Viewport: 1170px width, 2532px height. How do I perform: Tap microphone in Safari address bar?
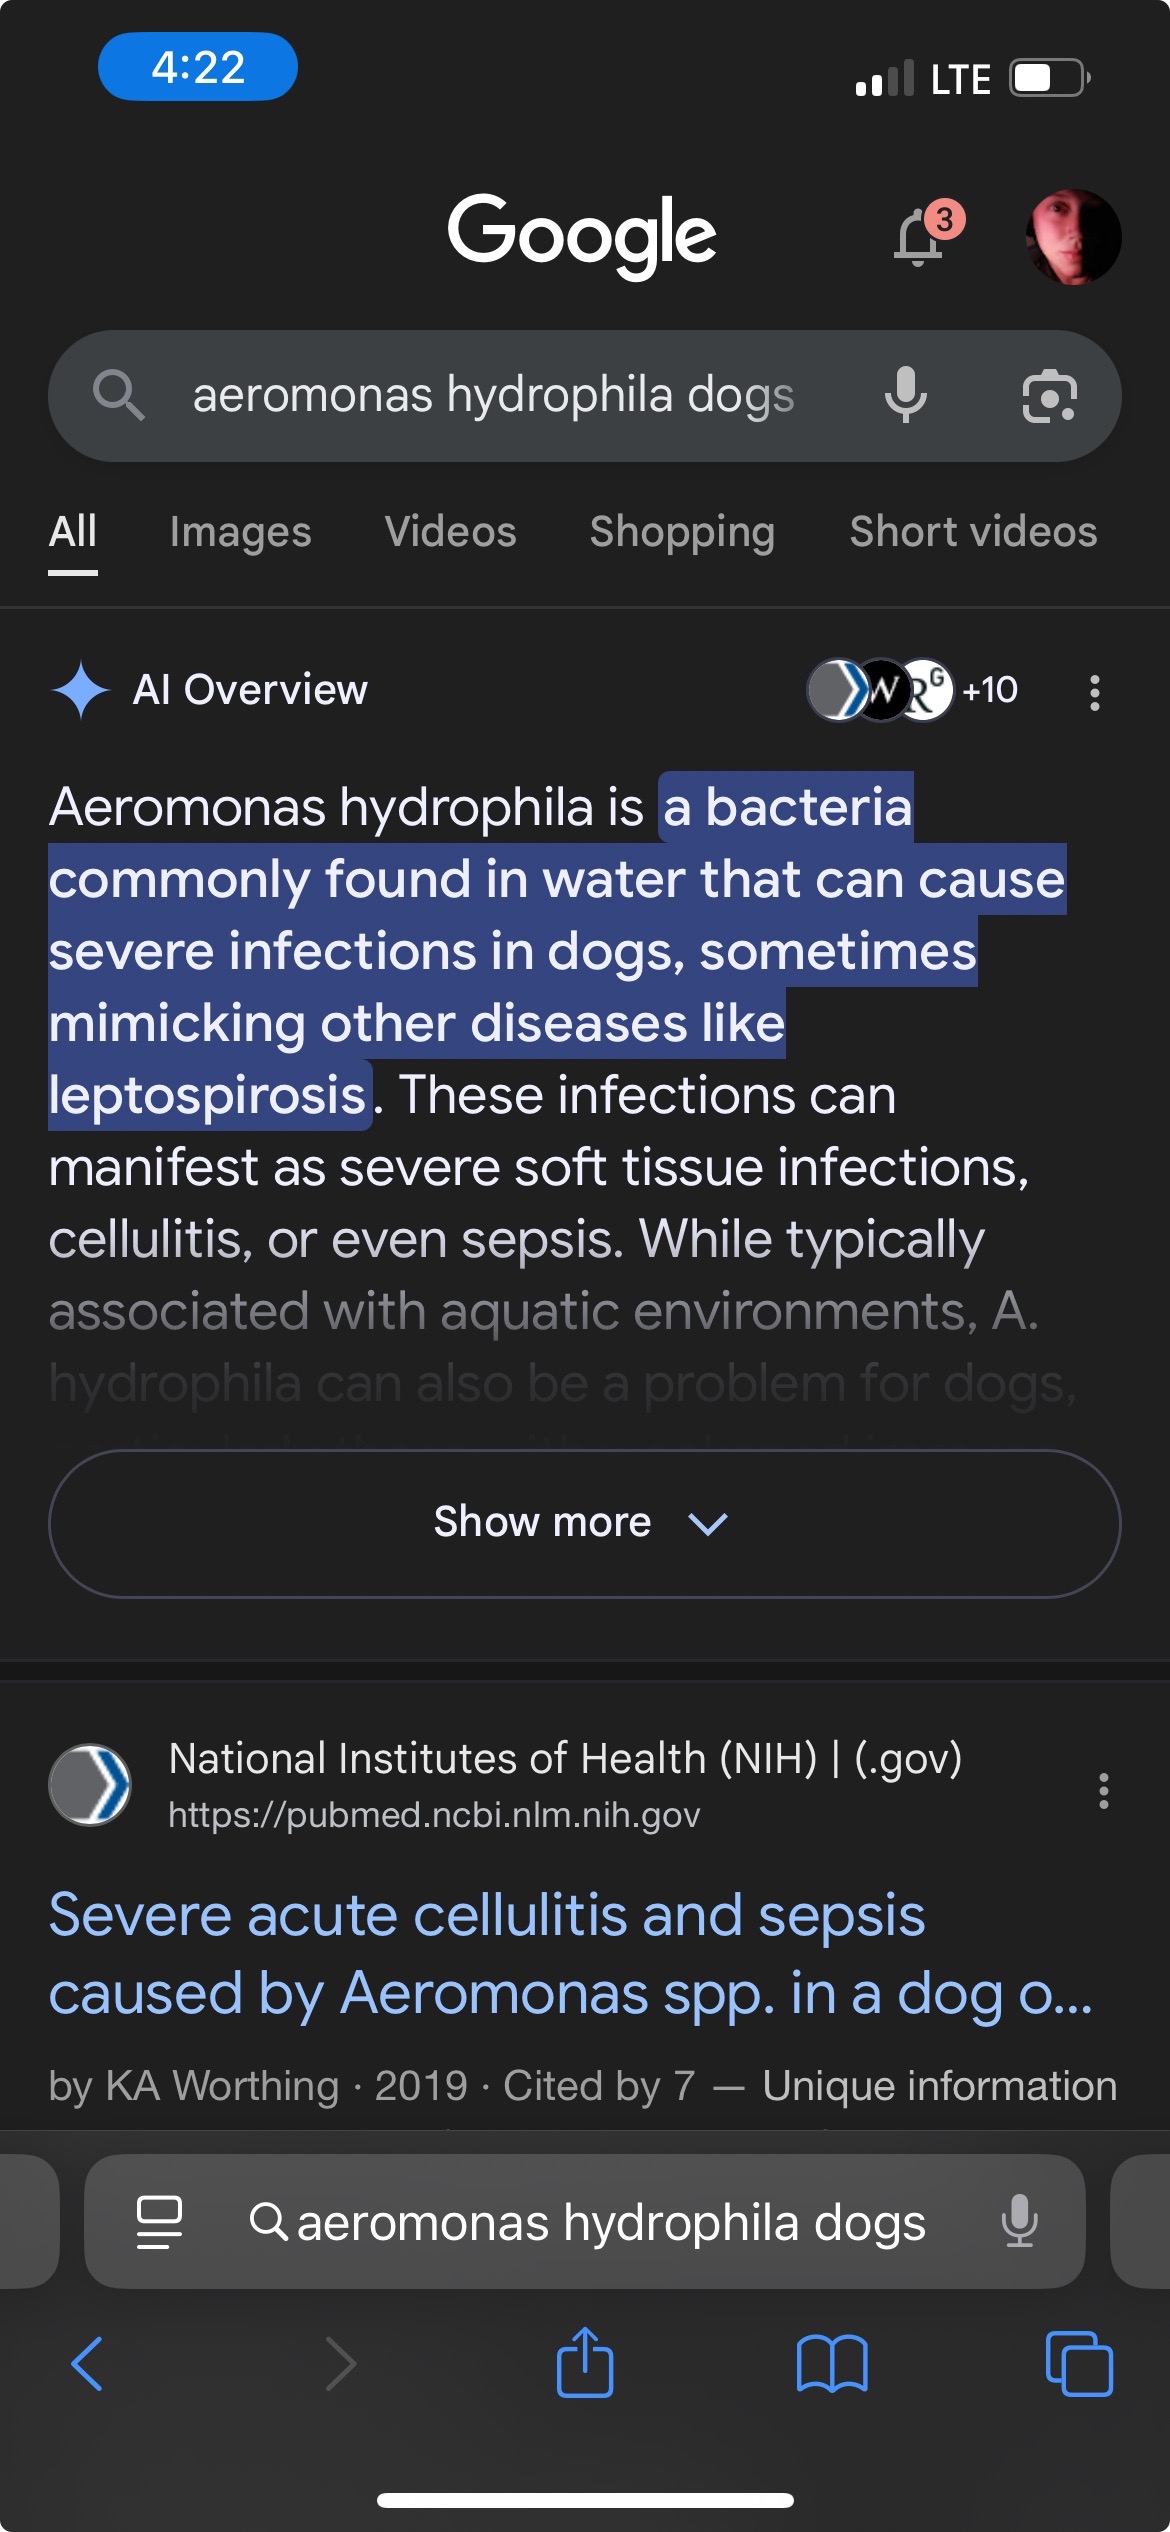(x=1019, y=2221)
